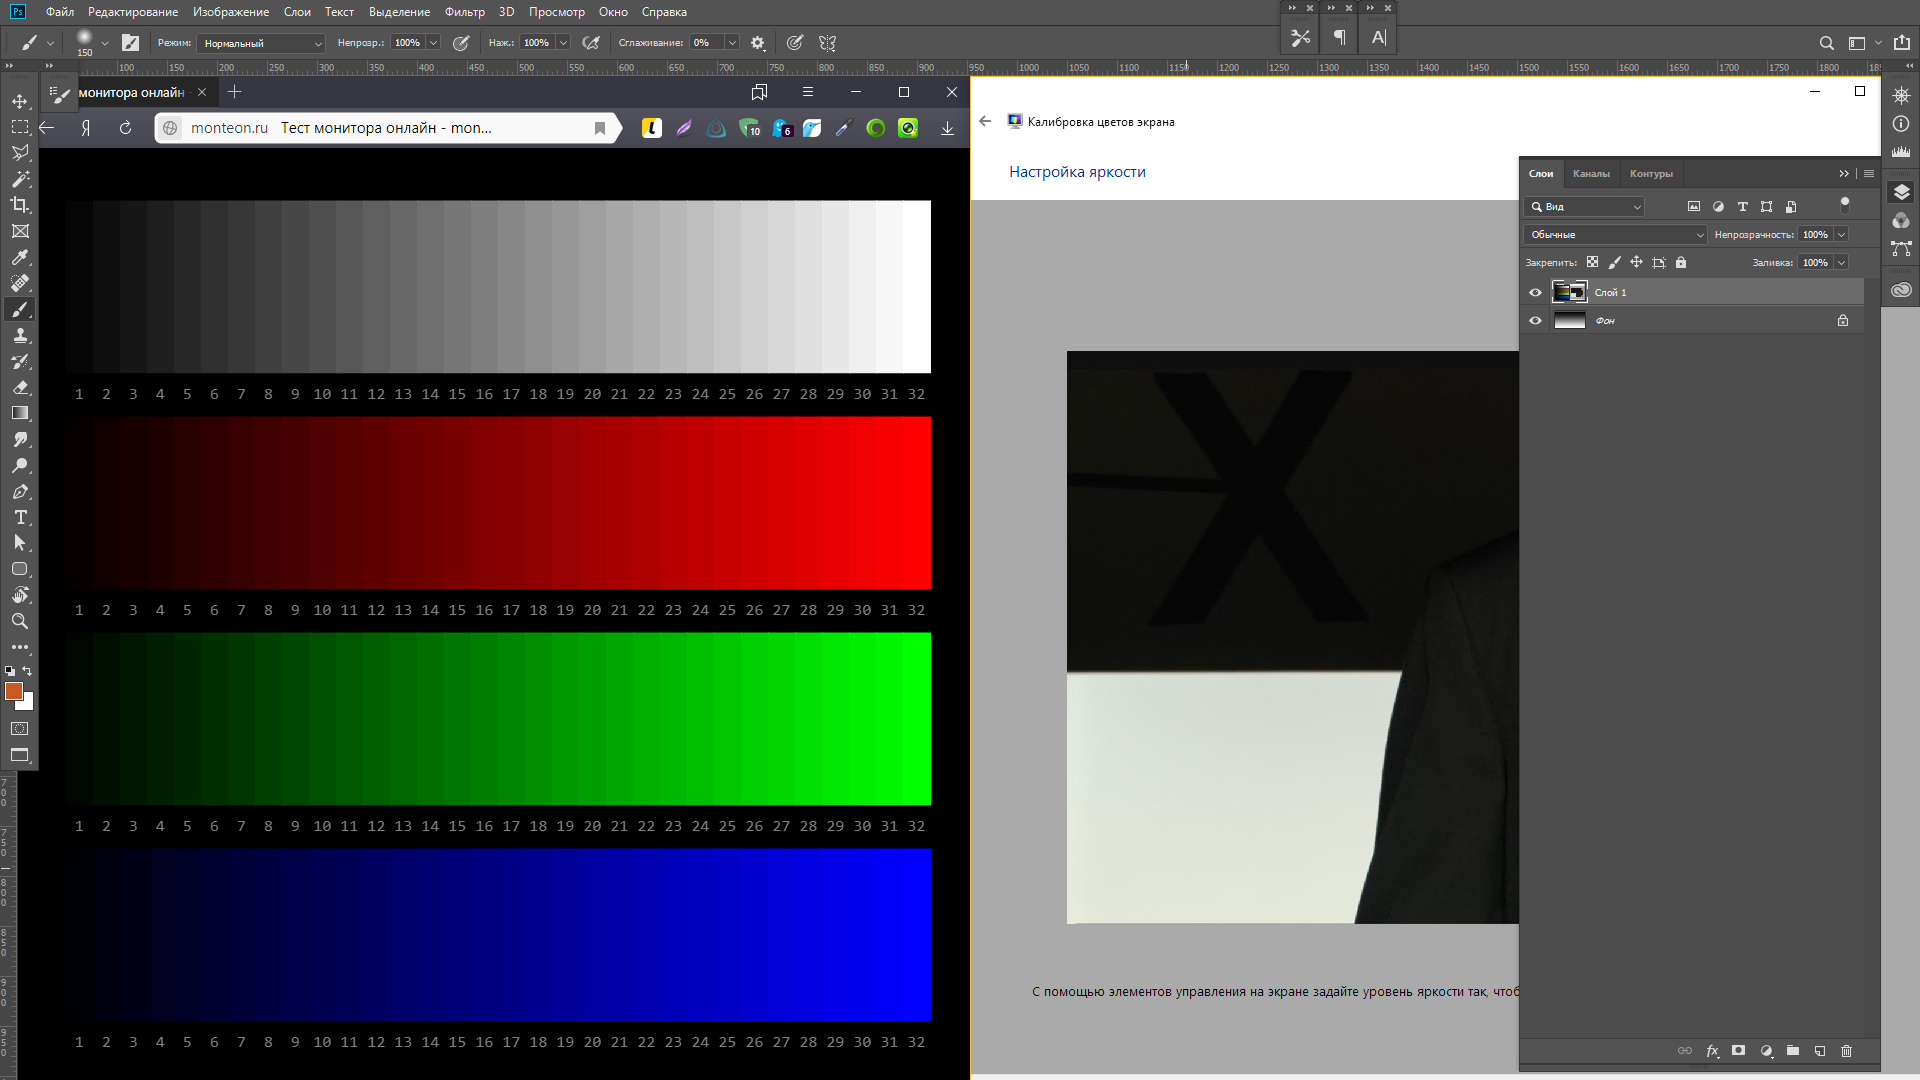Select layer 'Слой 1' thumbnail

click(1569, 292)
